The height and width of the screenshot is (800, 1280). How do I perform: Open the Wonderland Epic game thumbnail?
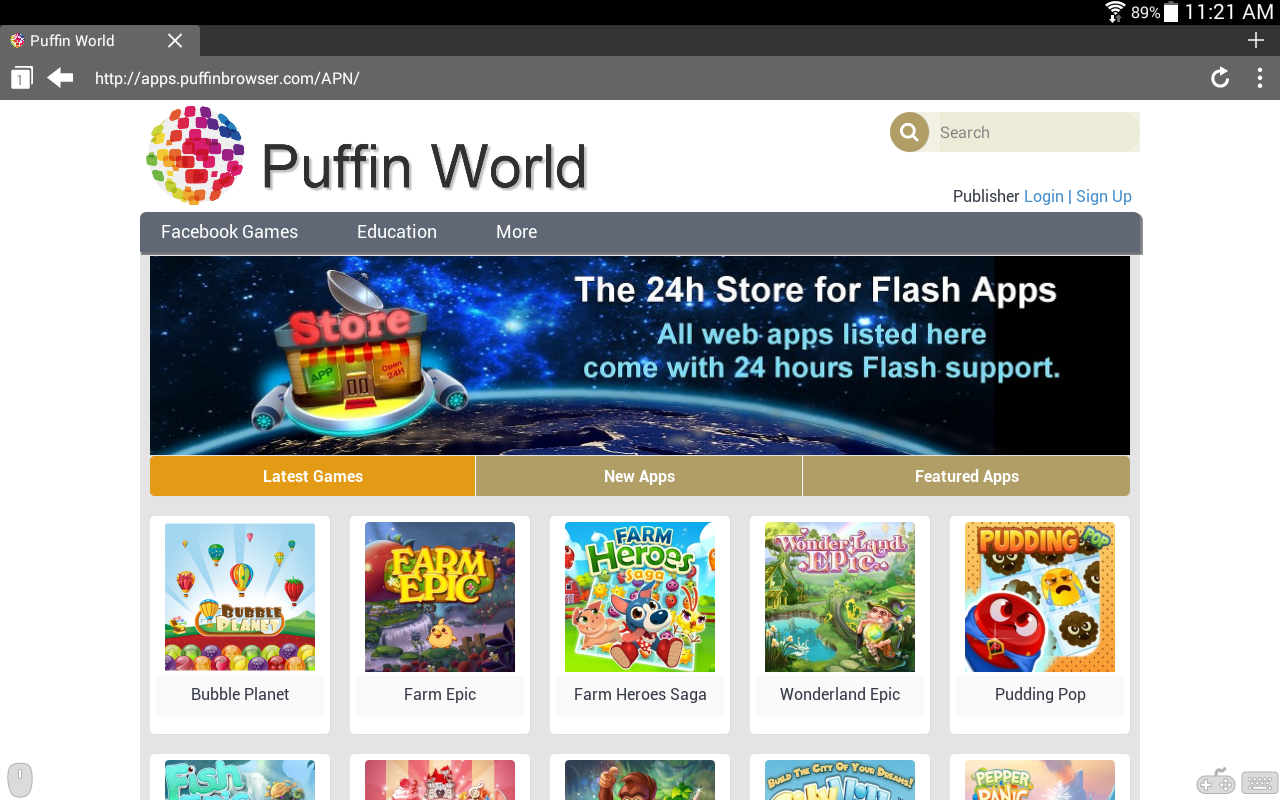(x=840, y=597)
